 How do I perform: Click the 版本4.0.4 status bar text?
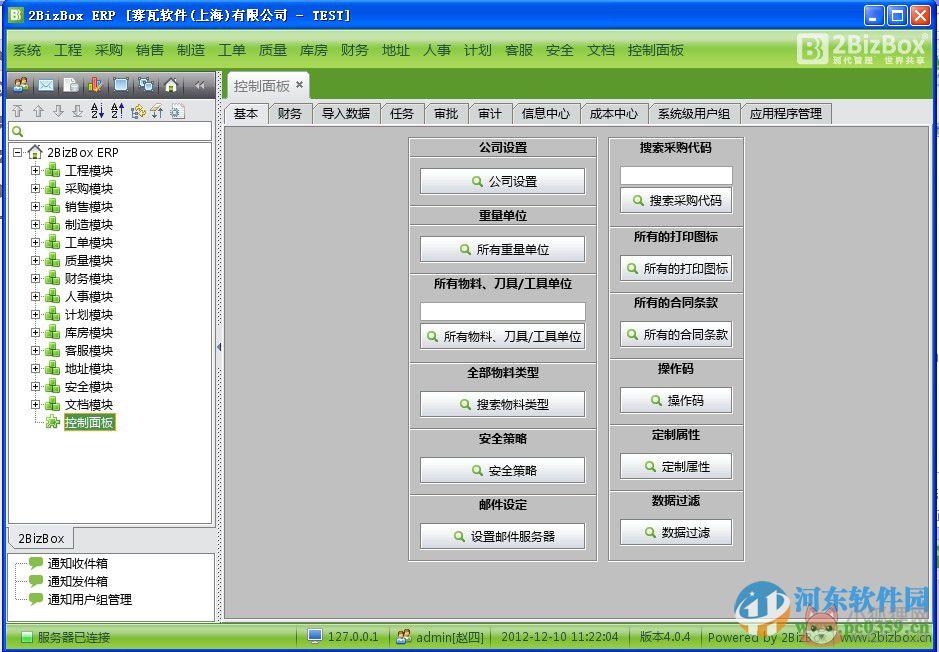coord(664,636)
